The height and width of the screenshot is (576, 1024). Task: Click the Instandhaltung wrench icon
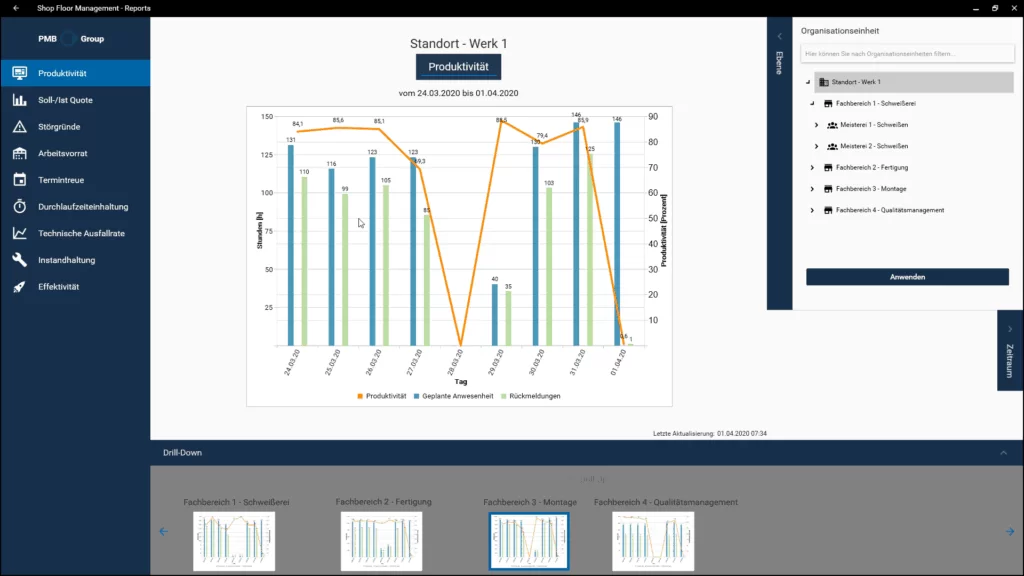pos(19,260)
